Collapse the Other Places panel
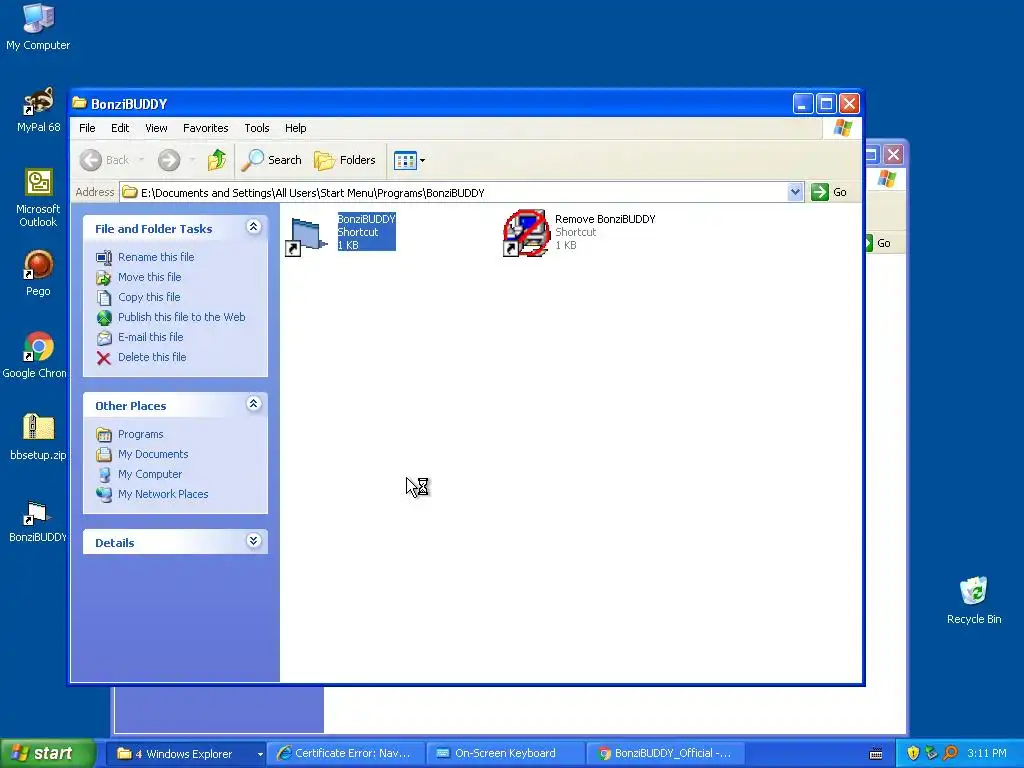This screenshot has width=1024, height=768. [x=253, y=404]
